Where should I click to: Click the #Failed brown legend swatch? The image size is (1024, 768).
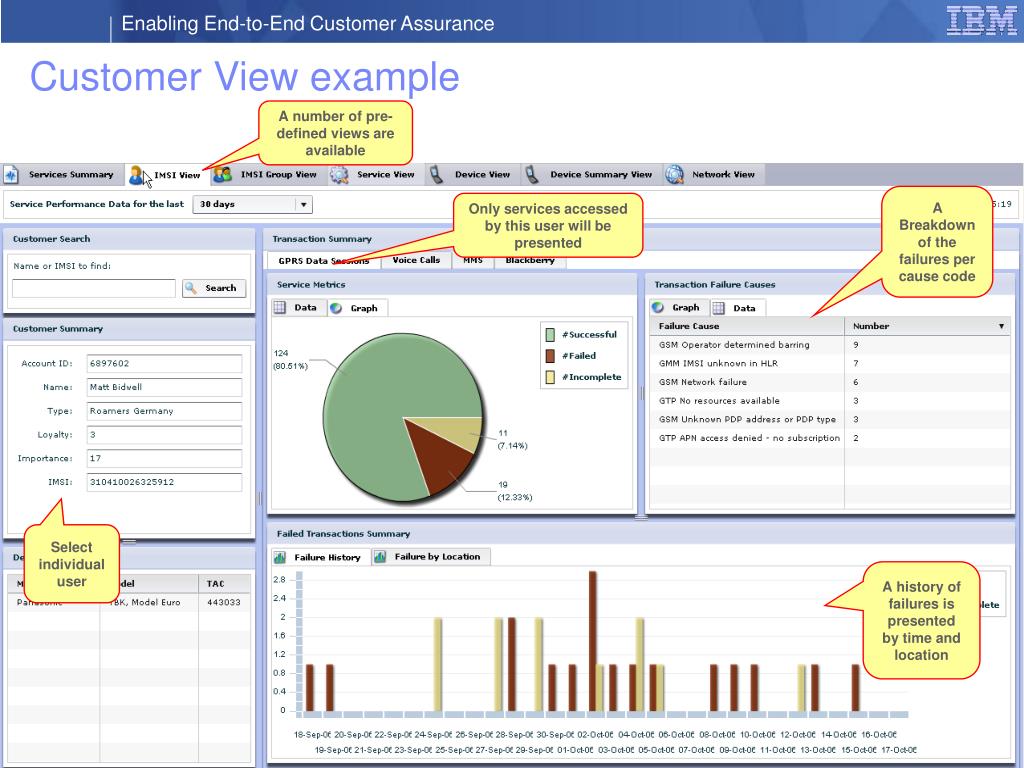click(550, 356)
